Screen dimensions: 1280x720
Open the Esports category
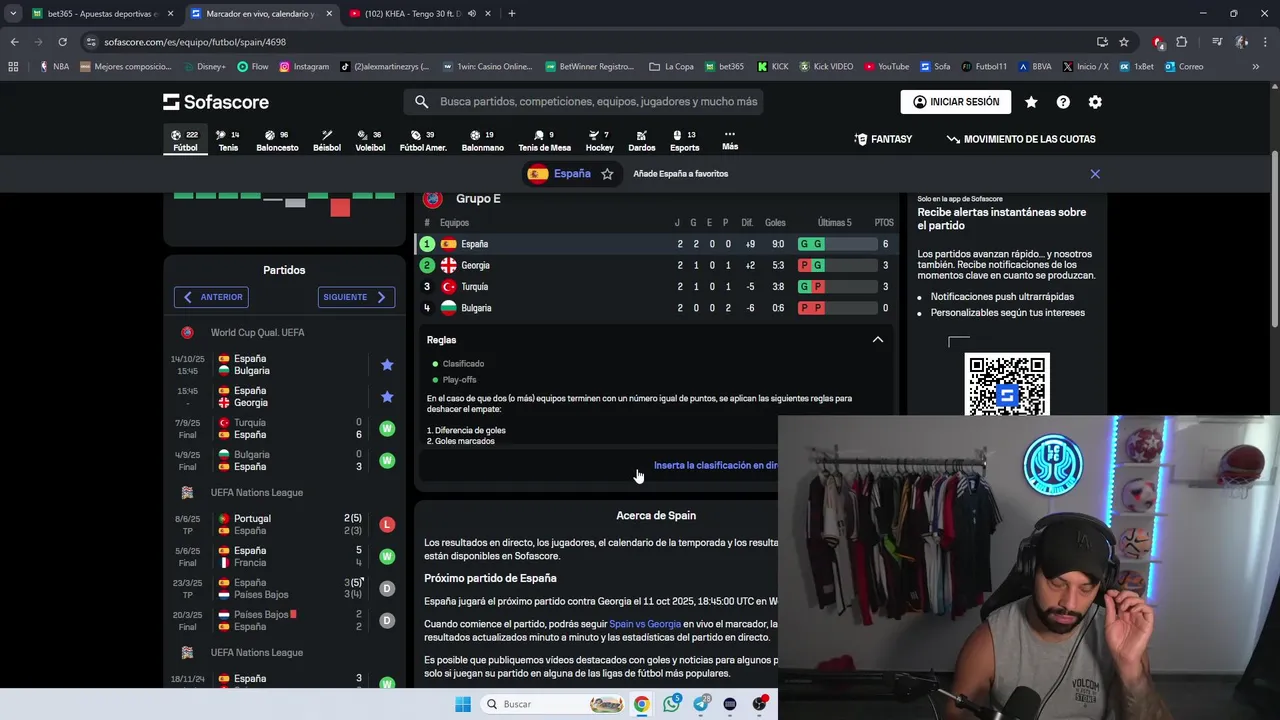coord(685,140)
